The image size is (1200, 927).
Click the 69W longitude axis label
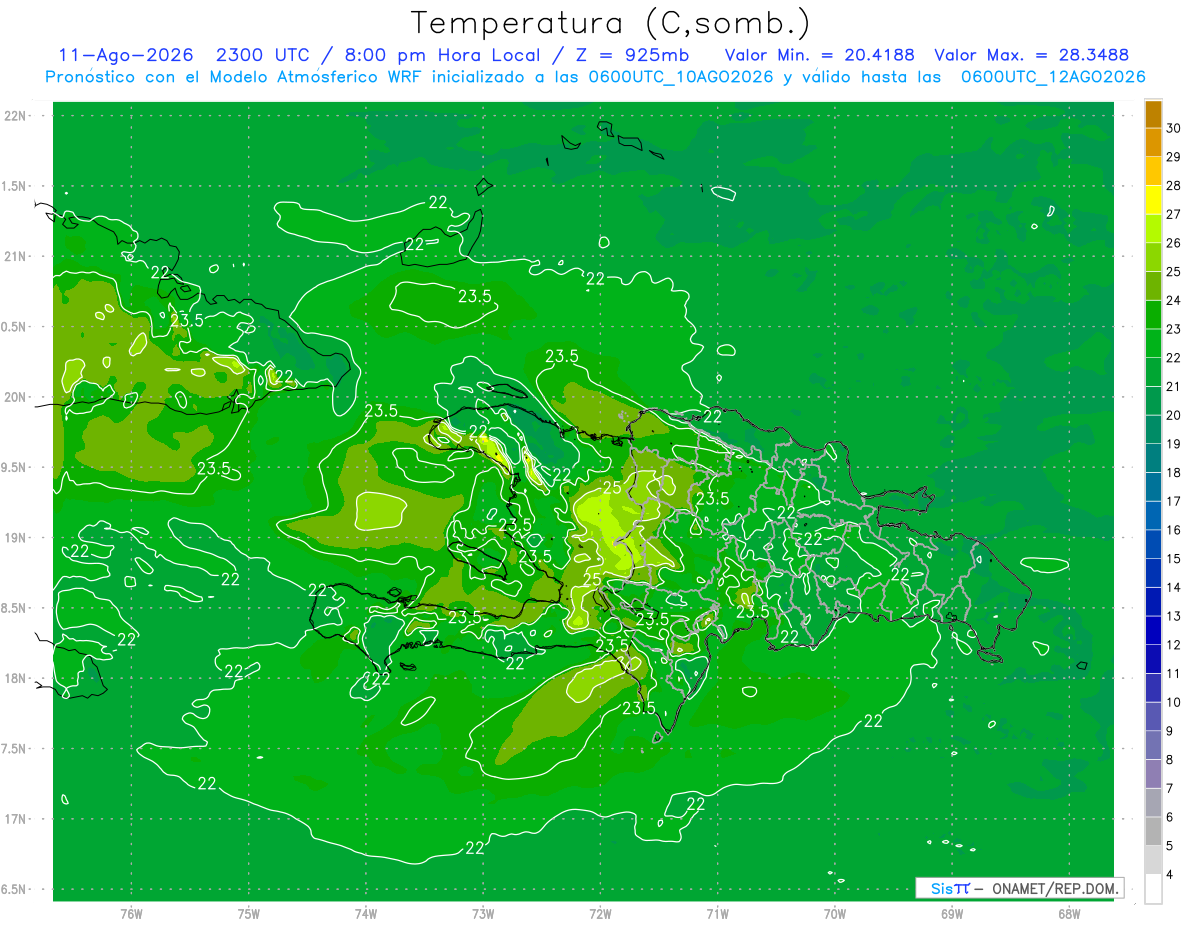click(x=952, y=914)
